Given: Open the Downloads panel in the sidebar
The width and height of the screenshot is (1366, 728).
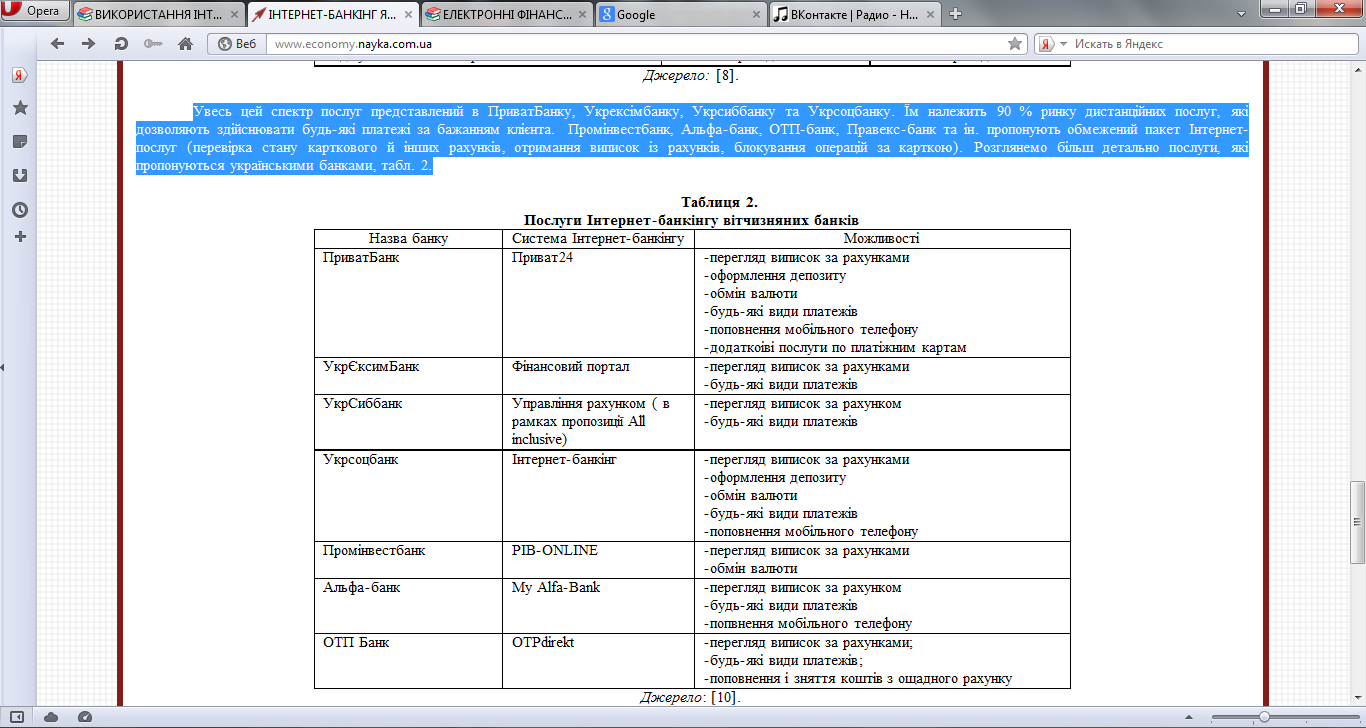Looking at the screenshot, I should 19,175.
